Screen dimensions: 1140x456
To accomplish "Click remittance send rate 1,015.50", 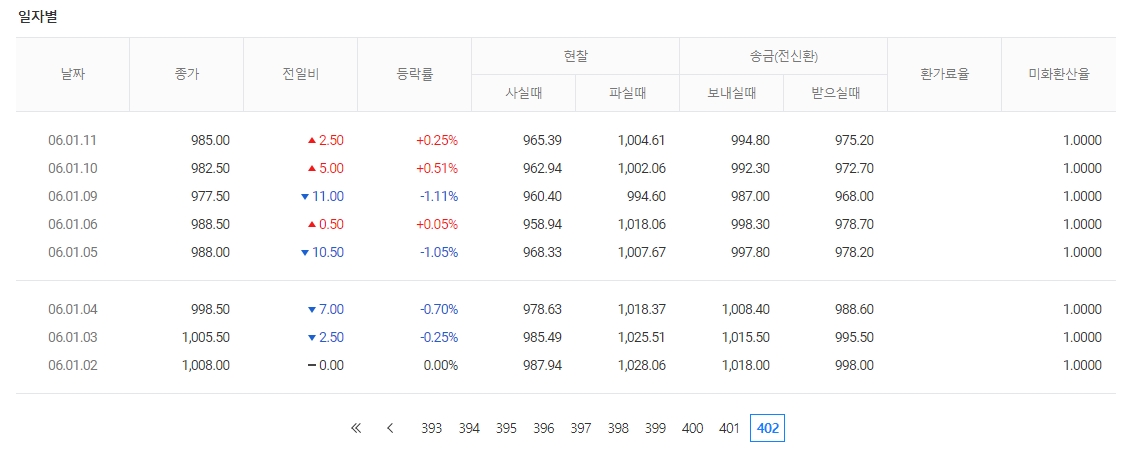I will [x=745, y=337].
